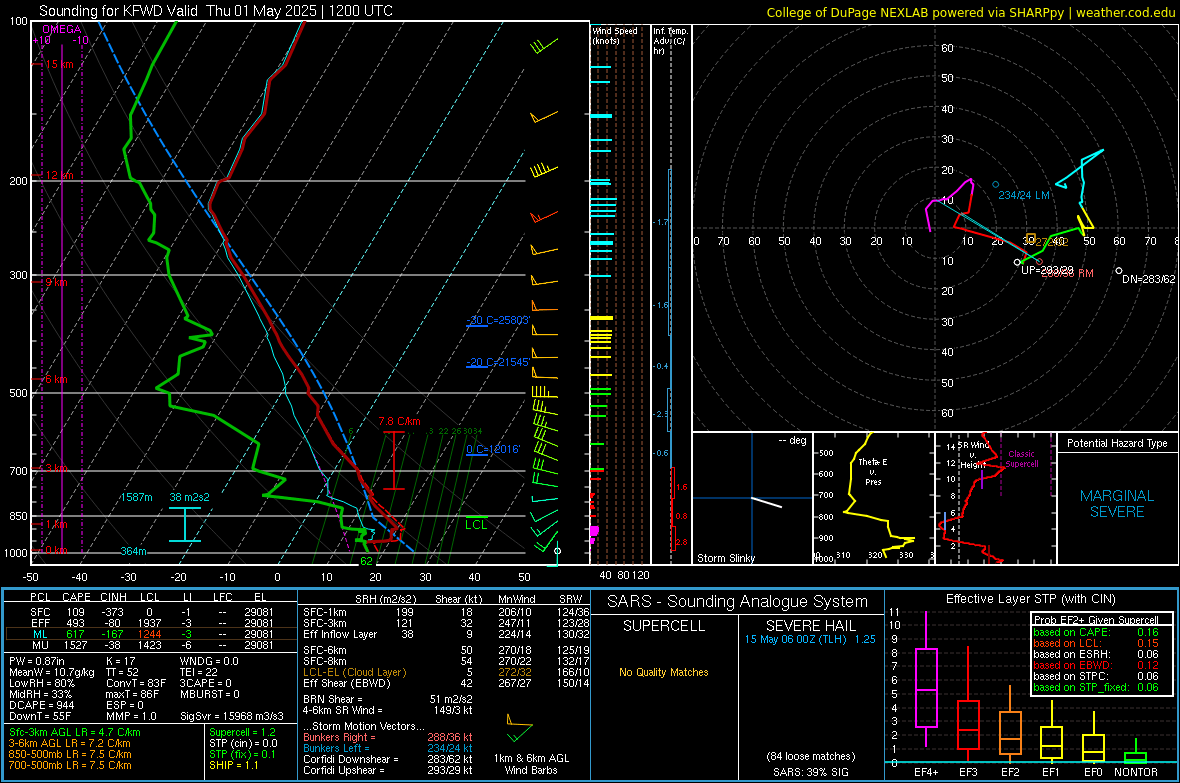Click the 'MeanW = 10.7g/kg' value
Viewport: 1180px width, 783px height.
coord(52,672)
